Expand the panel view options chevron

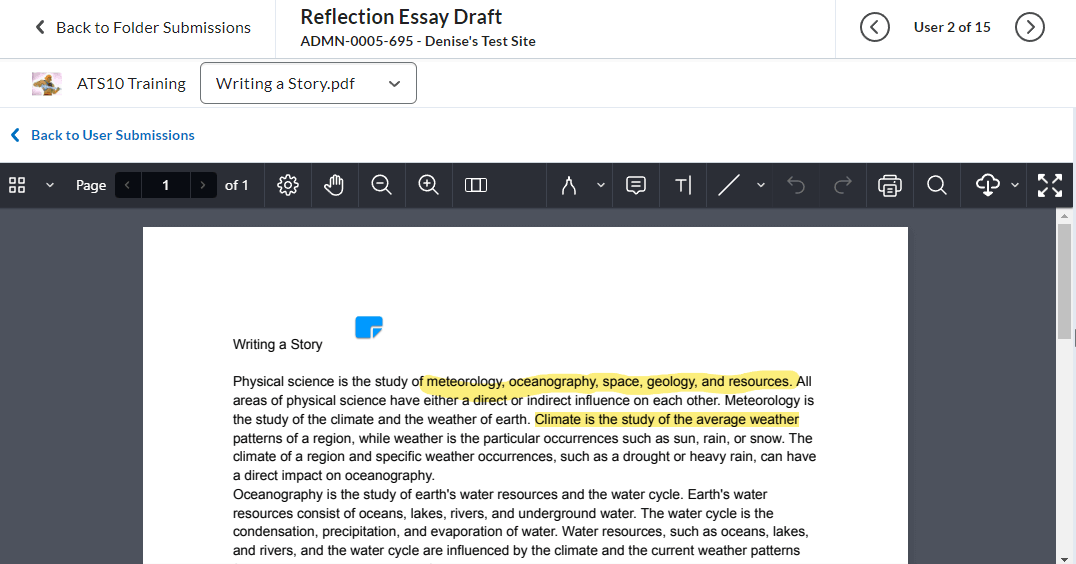(x=49, y=185)
